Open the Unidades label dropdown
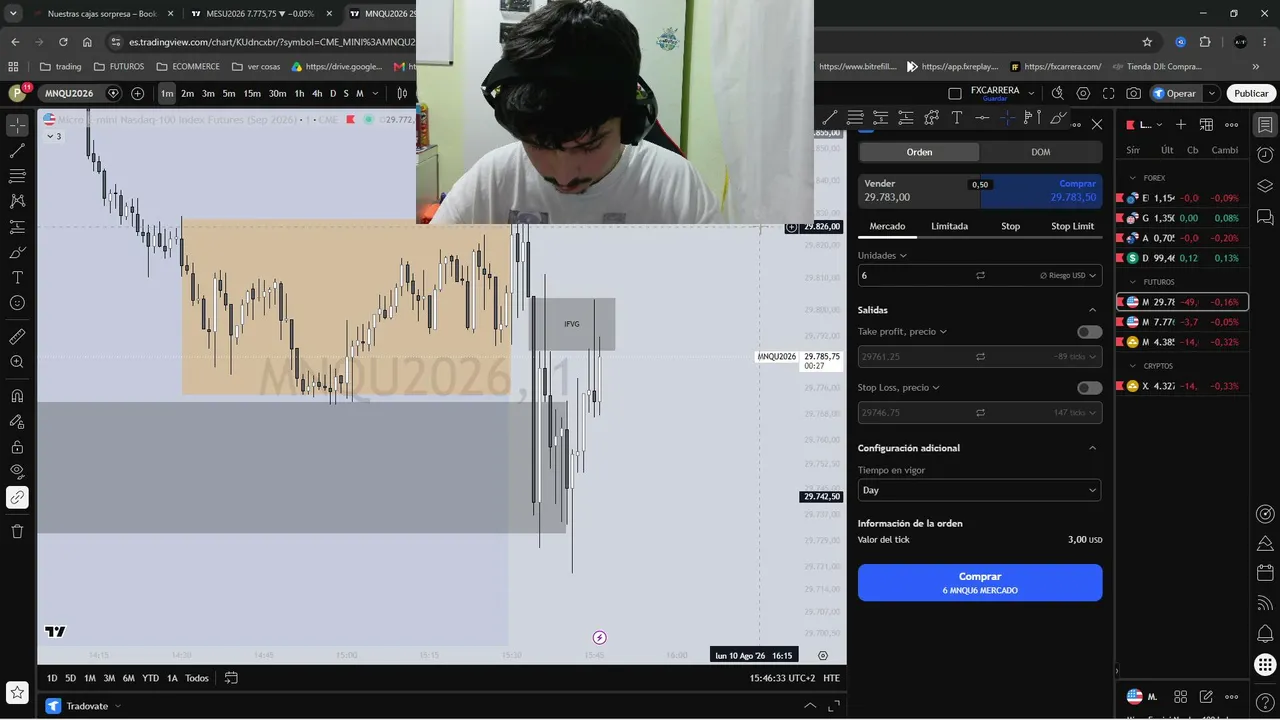This screenshot has width=1280, height=720. click(883, 255)
